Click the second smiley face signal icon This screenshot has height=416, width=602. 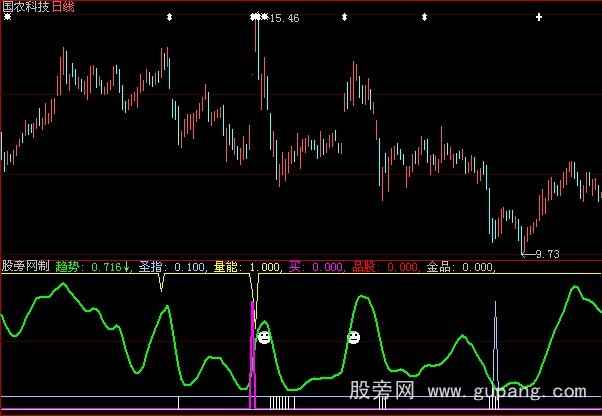click(x=354, y=338)
